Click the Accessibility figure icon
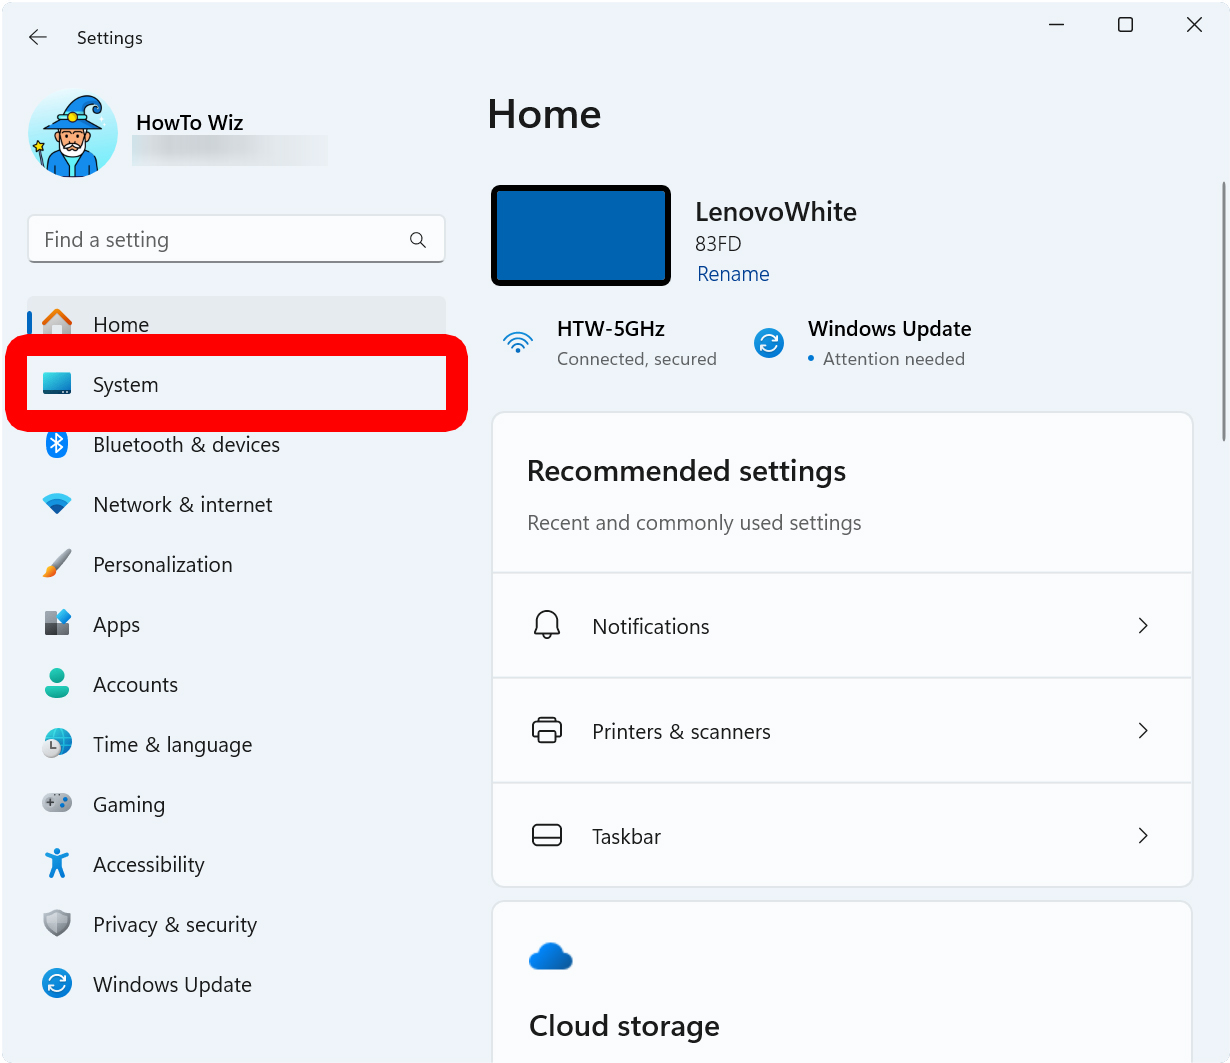Image resolution: width=1230 pixels, height=1063 pixels. click(57, 864)
